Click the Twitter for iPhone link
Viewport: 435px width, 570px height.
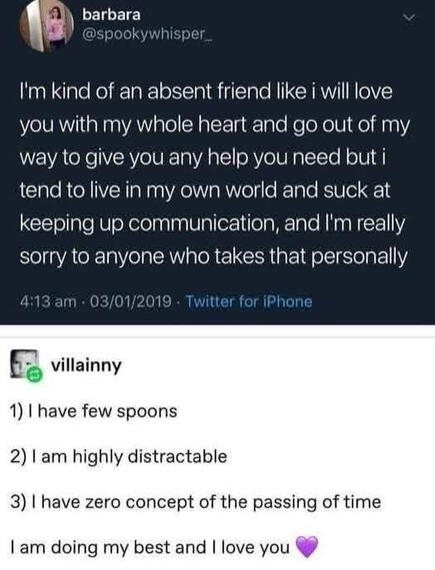click(249, 302)
